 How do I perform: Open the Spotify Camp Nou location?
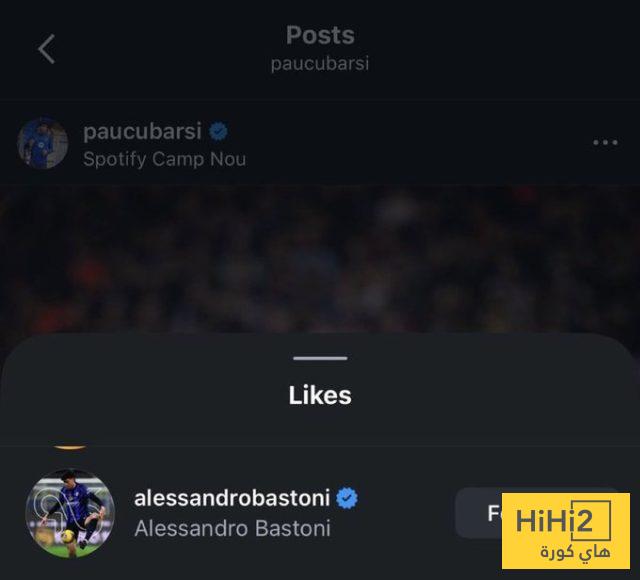click(x=164, y=159)
